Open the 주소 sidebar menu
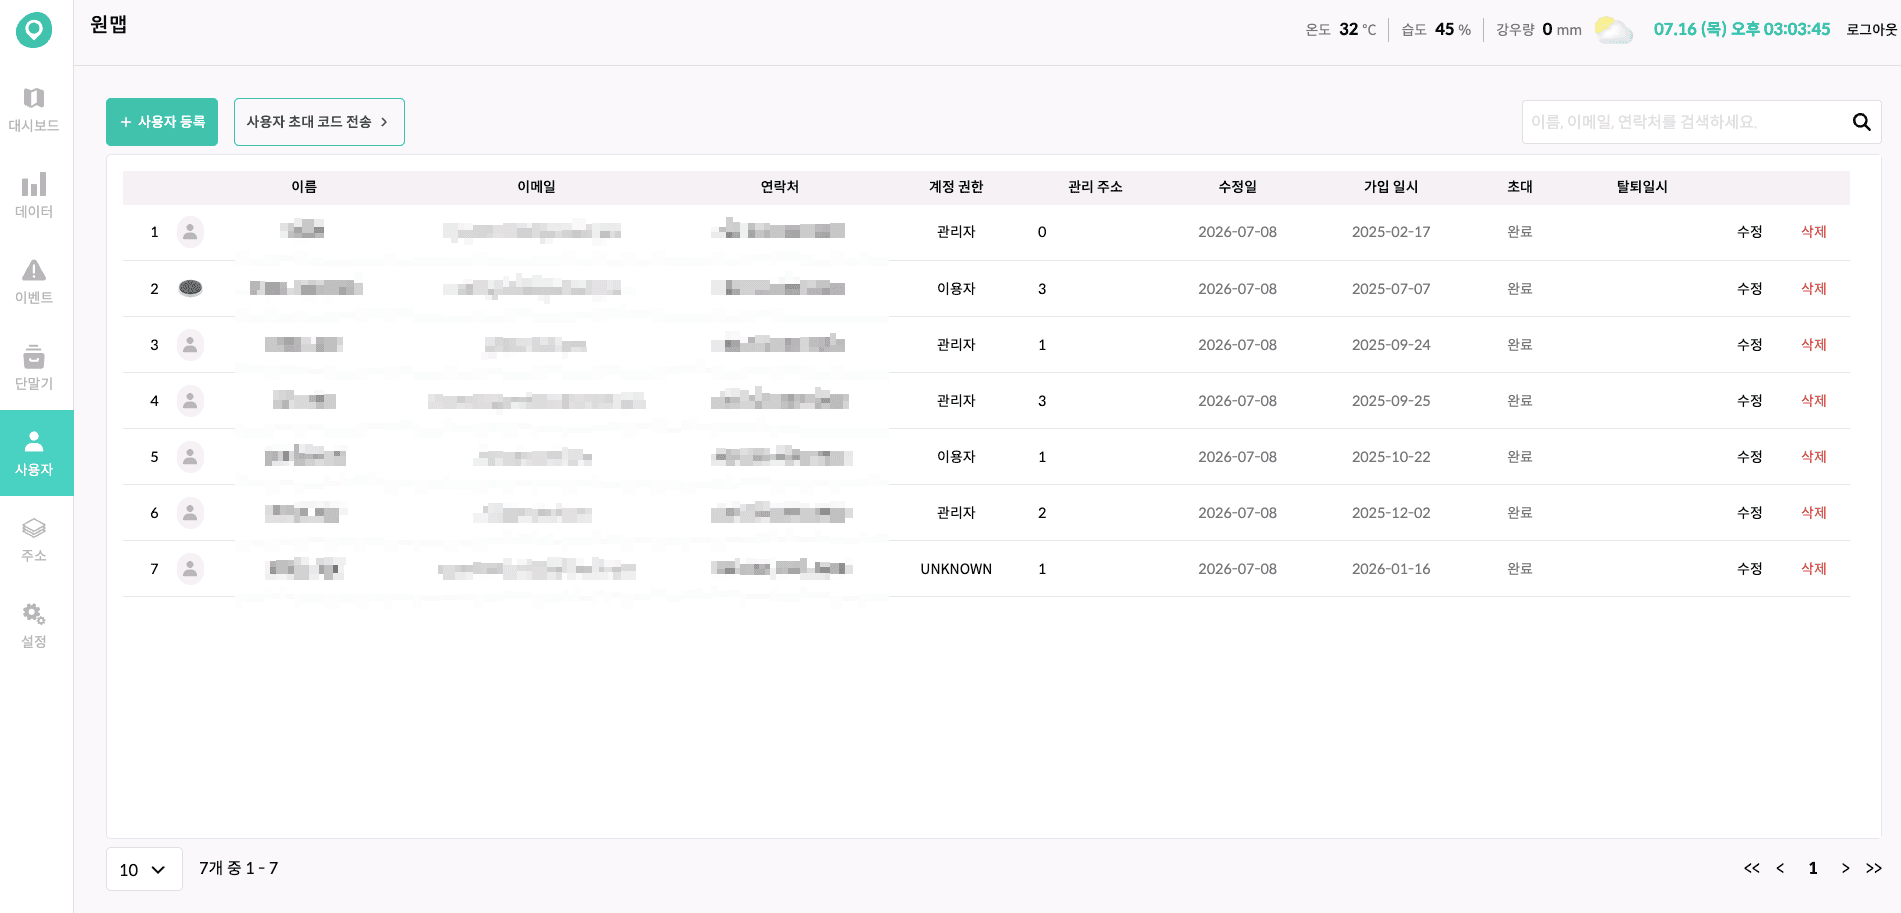This screenshot has width=1901, height=913. click(x=34, y=539)
